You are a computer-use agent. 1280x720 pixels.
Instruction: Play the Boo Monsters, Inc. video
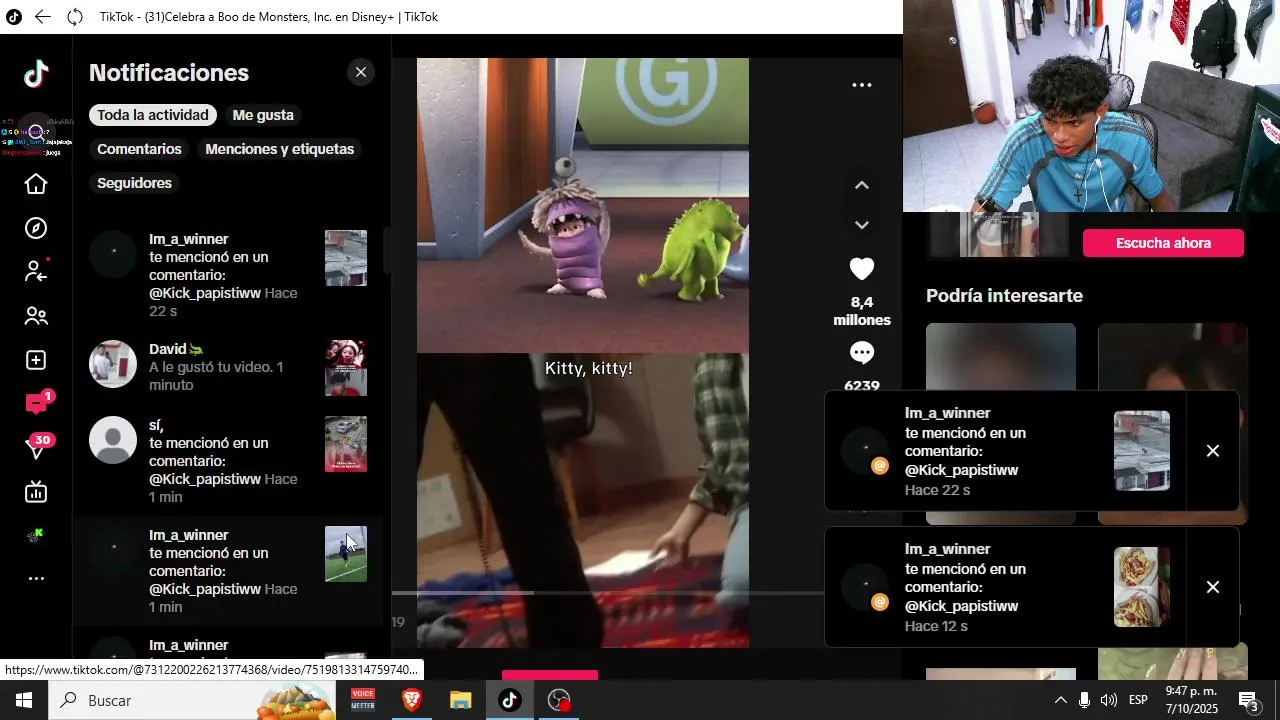(583, 353)
